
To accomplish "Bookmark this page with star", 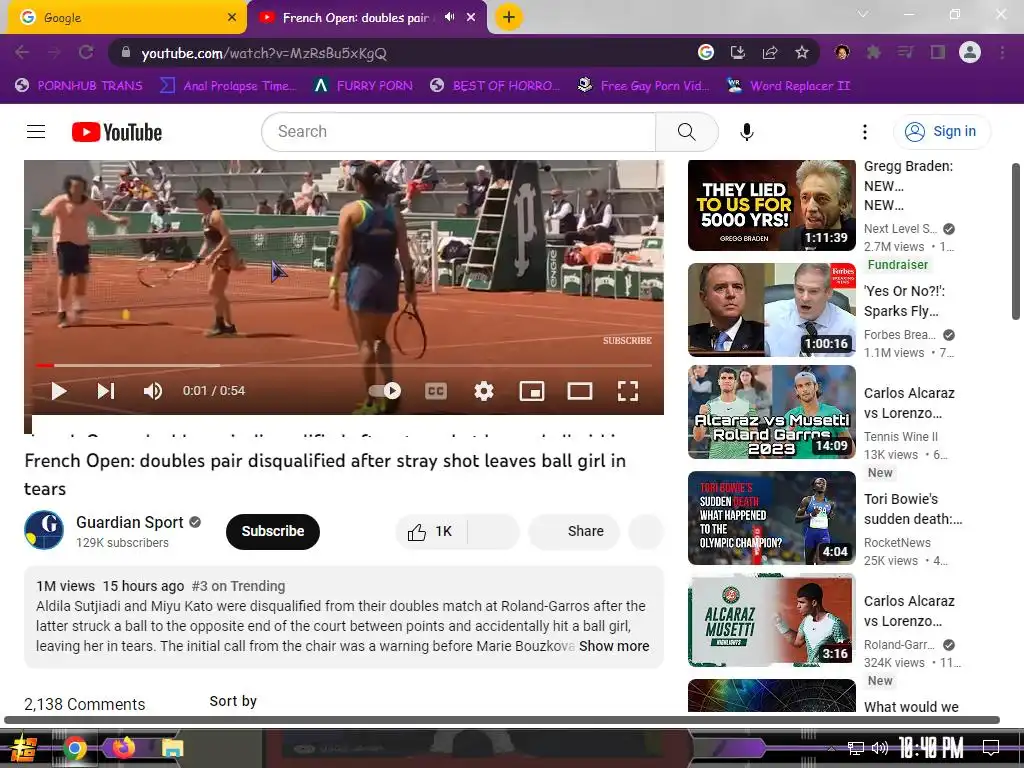I will click(x=802, y=52).
